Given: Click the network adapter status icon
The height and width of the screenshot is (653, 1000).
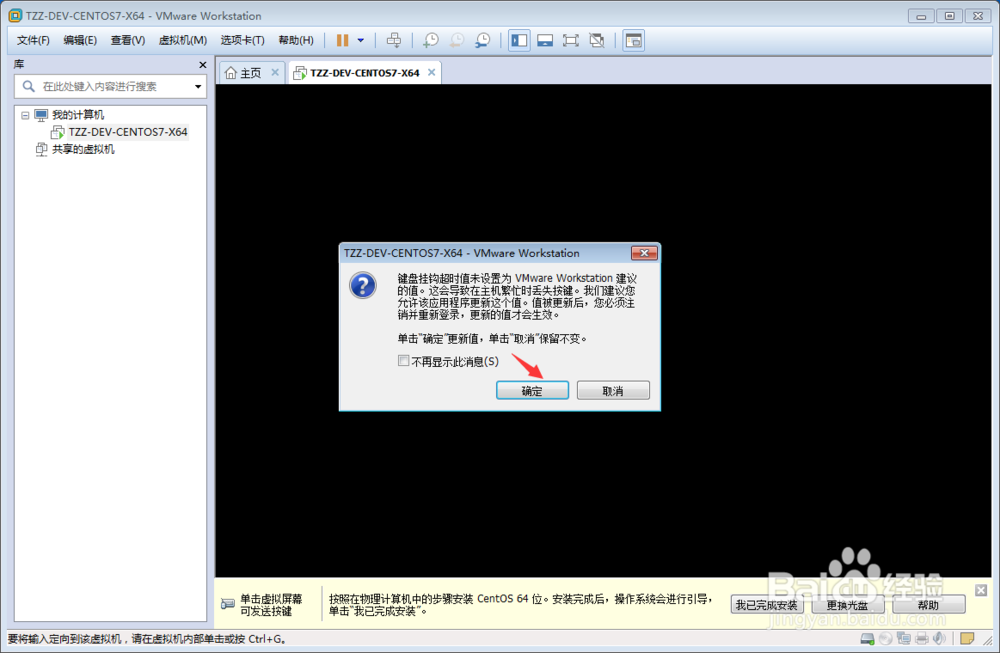Looking at the screenshot, I should 904,638.
